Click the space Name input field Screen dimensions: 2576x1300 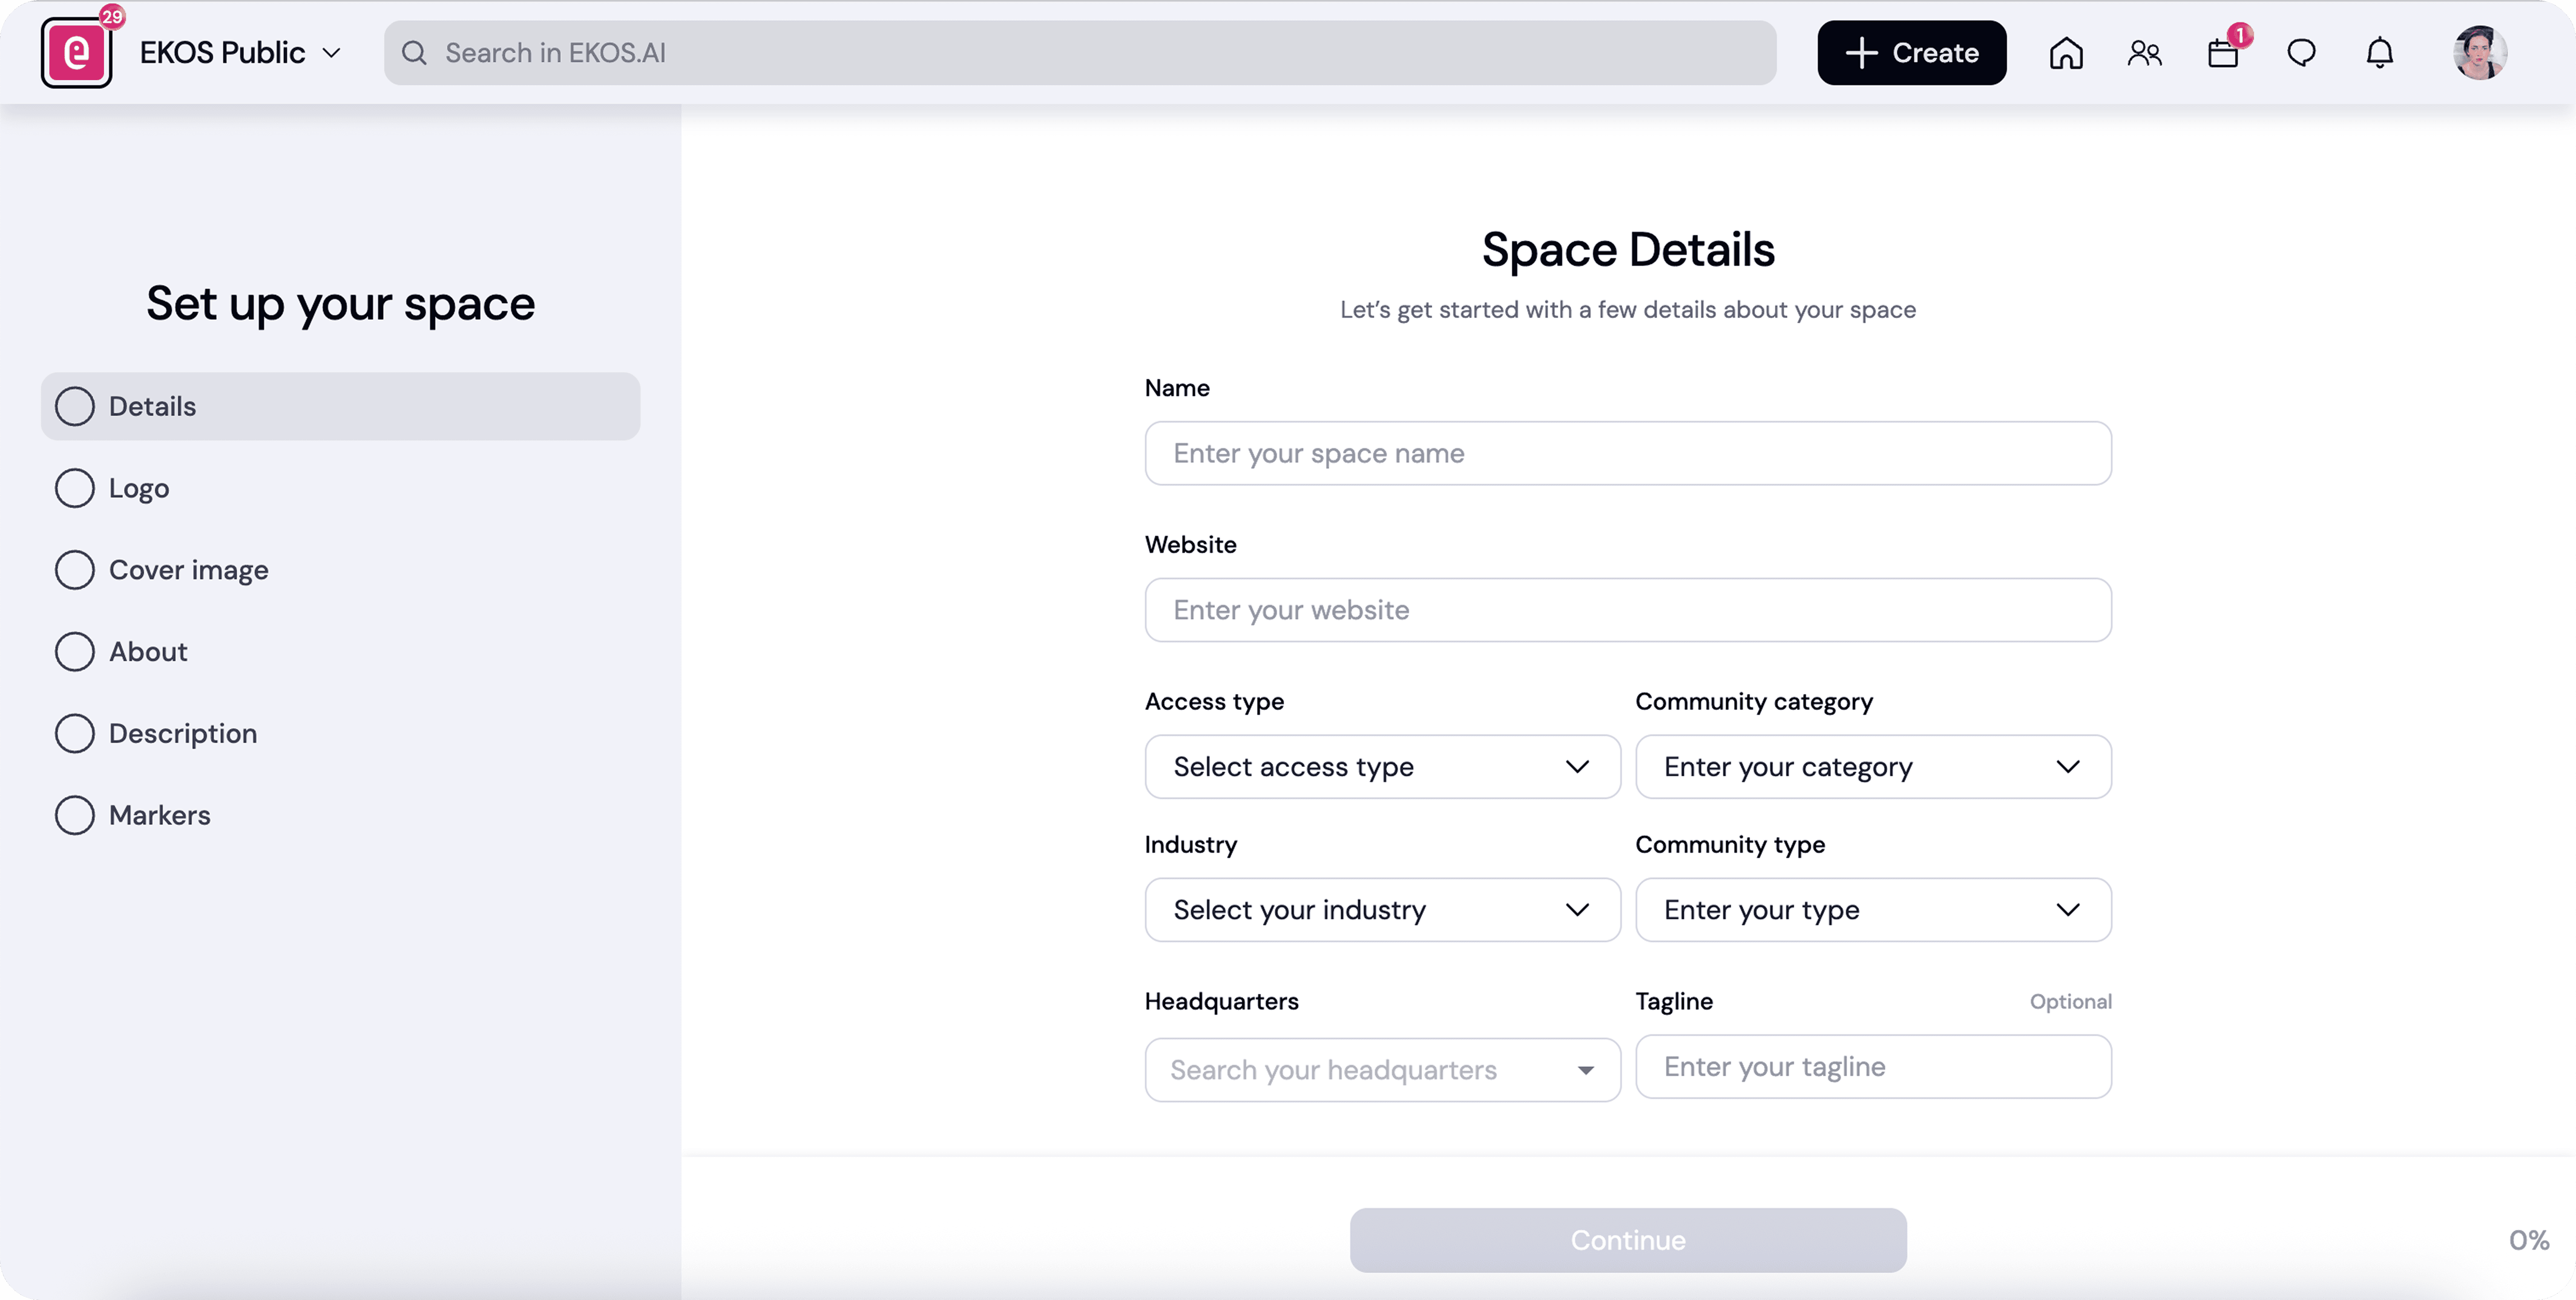[x=1627, y=453]
